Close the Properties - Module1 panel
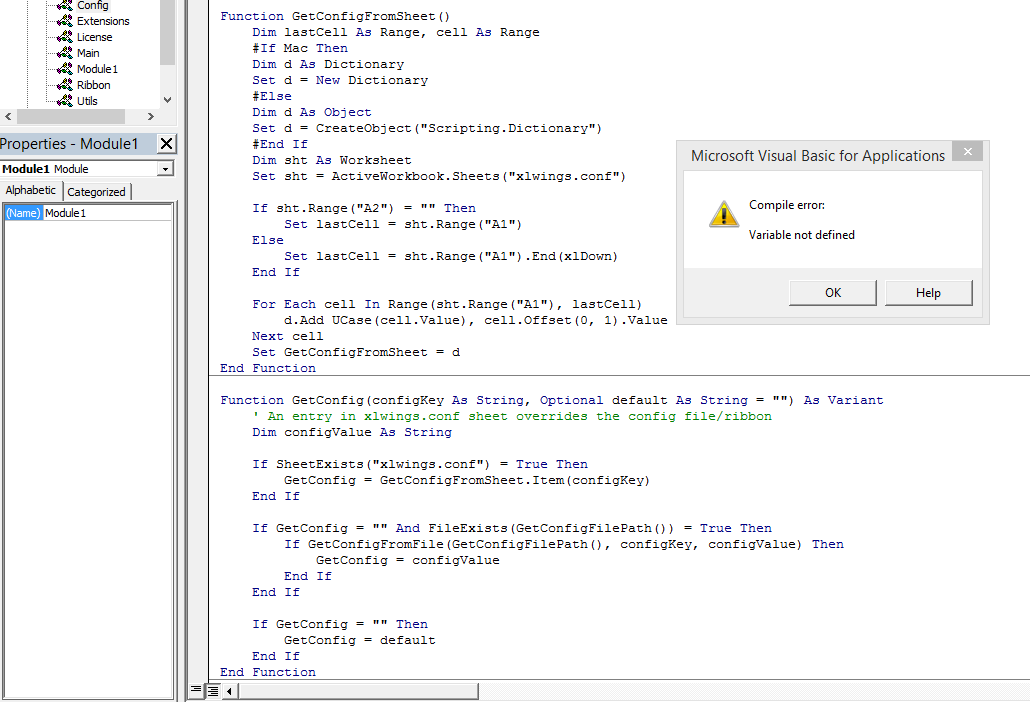This screenshot has height=702, width=1030. pos(166,144)
